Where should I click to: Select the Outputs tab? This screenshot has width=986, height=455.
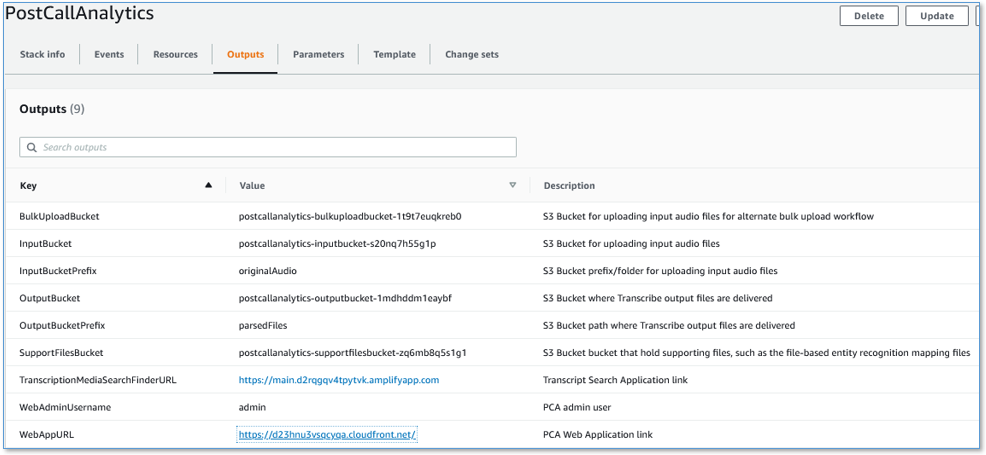[x=245, y=55]
